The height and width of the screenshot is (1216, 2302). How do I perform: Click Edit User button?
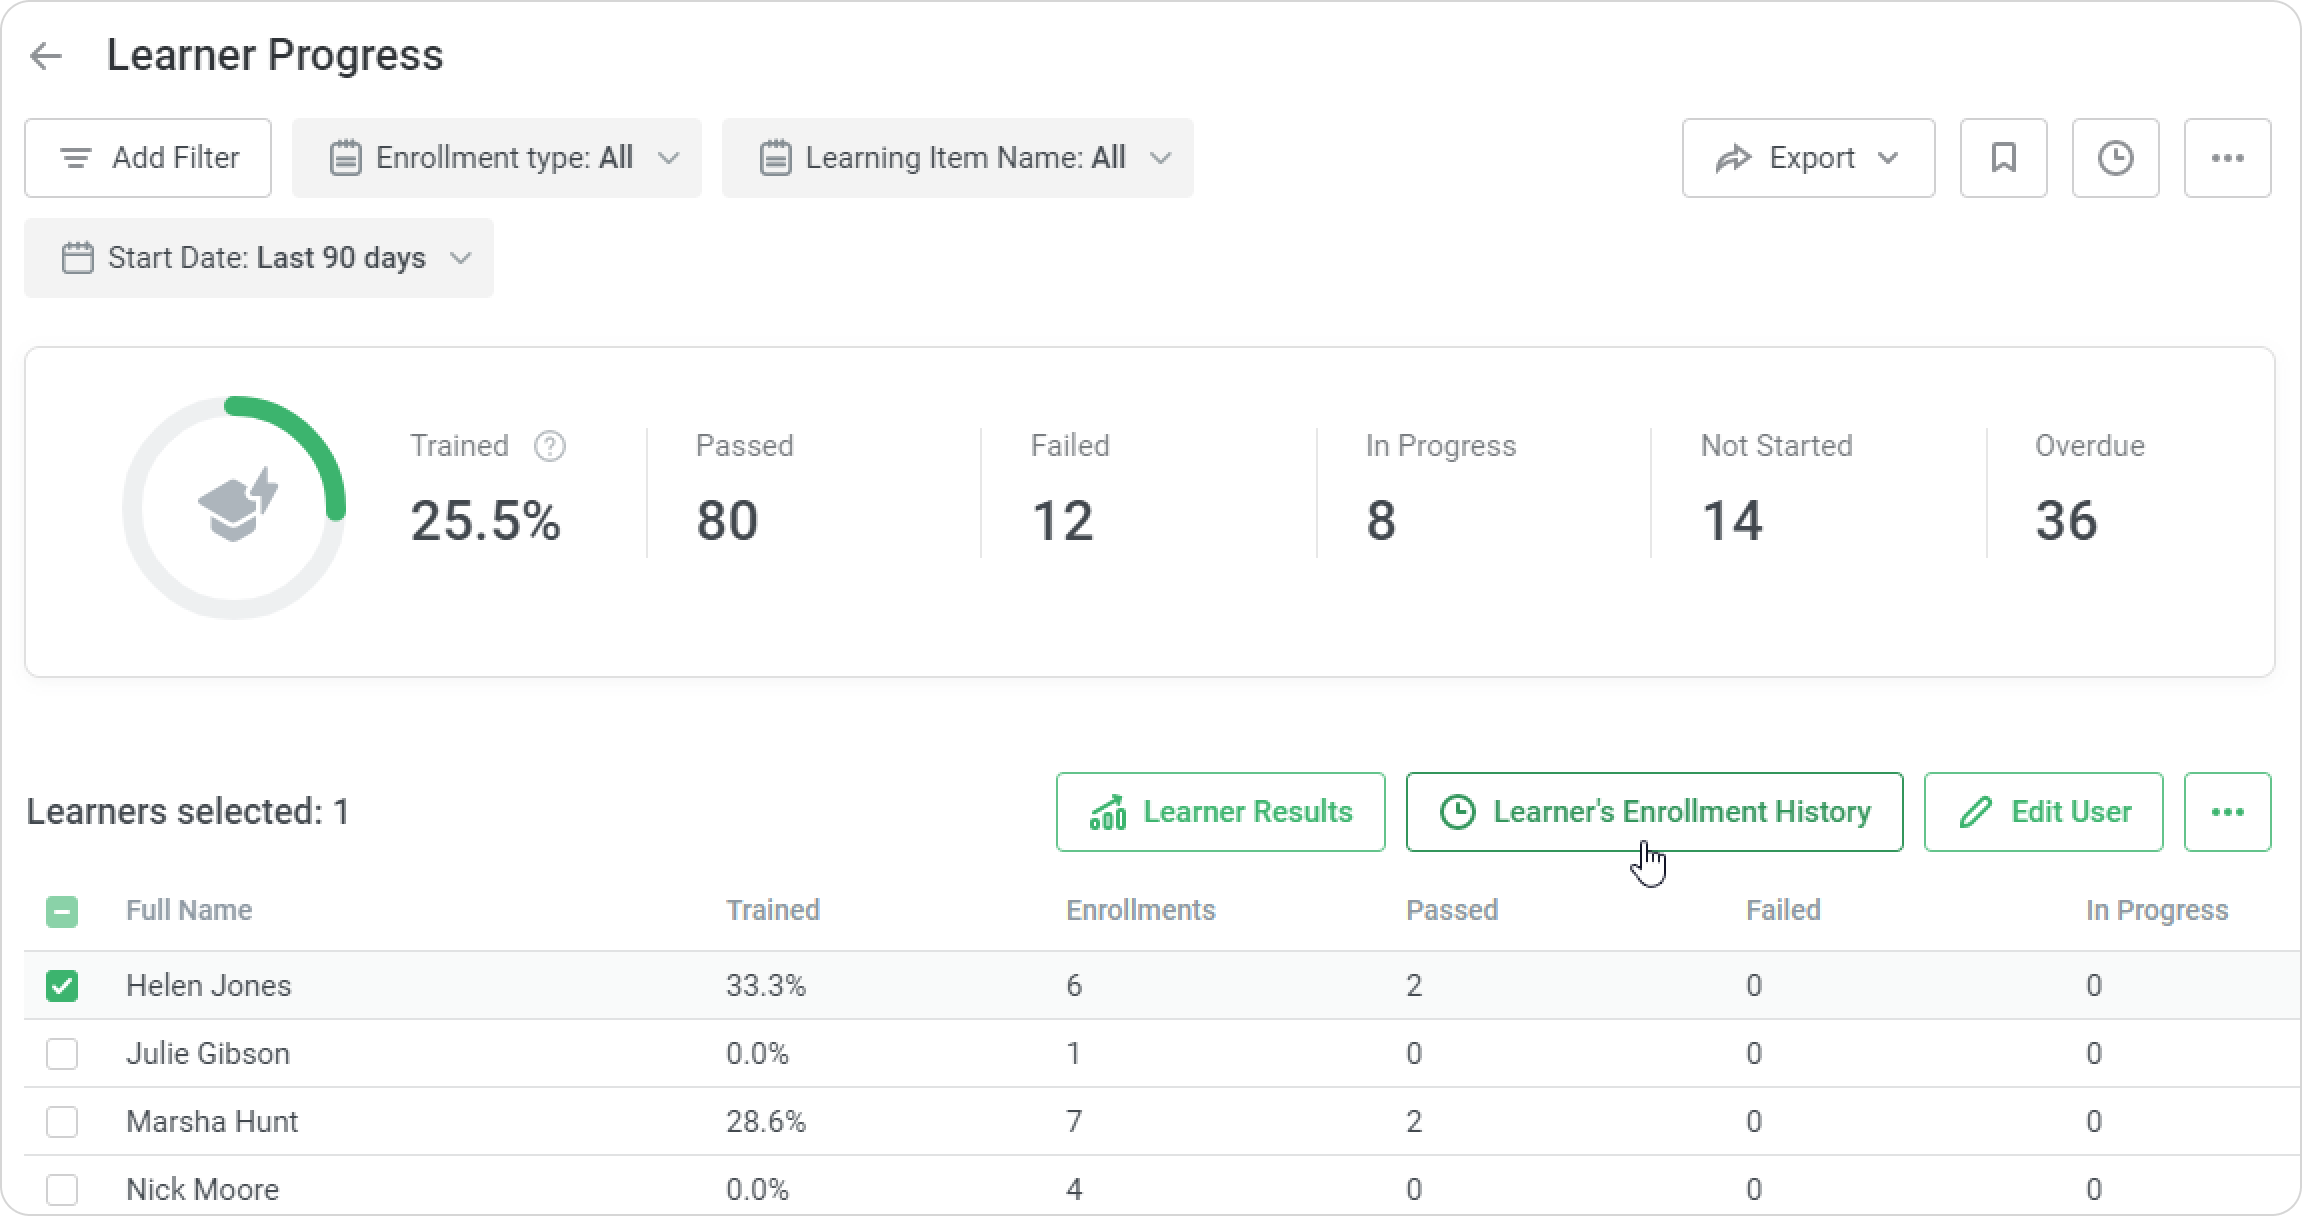click(x=2043, y=812)
